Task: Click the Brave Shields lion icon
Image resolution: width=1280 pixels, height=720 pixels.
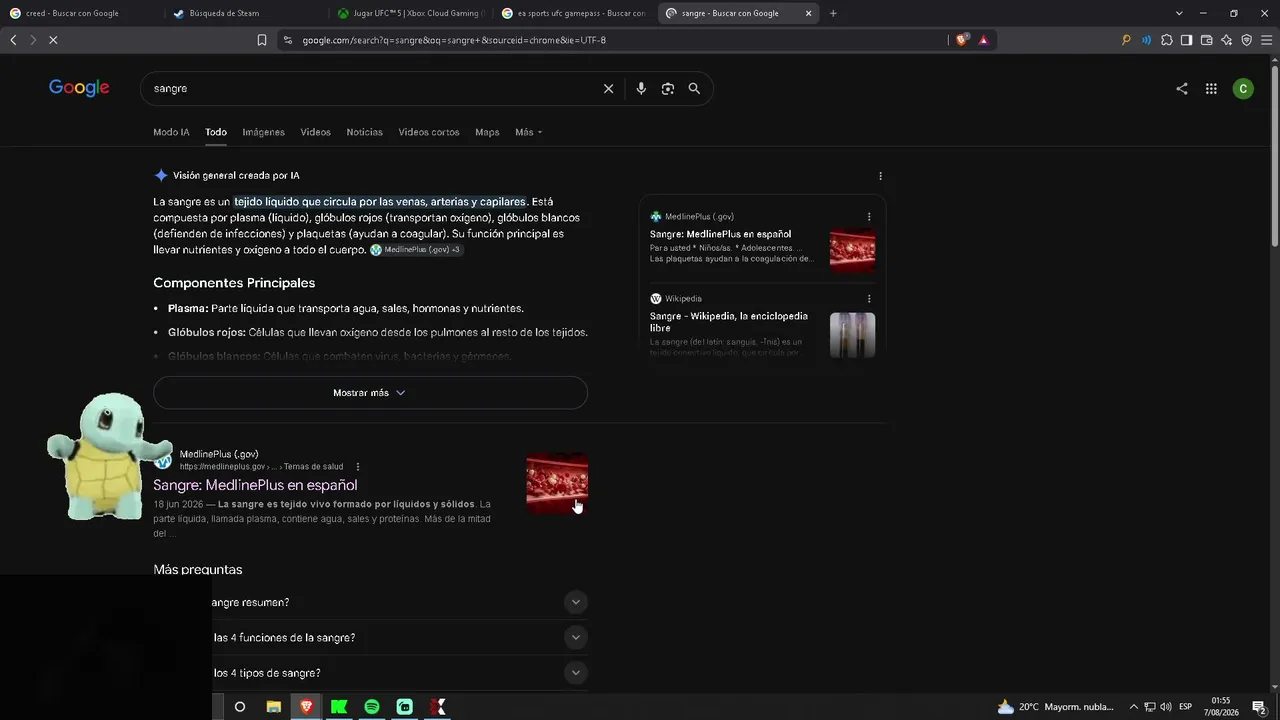Action: tap(962, 40)
